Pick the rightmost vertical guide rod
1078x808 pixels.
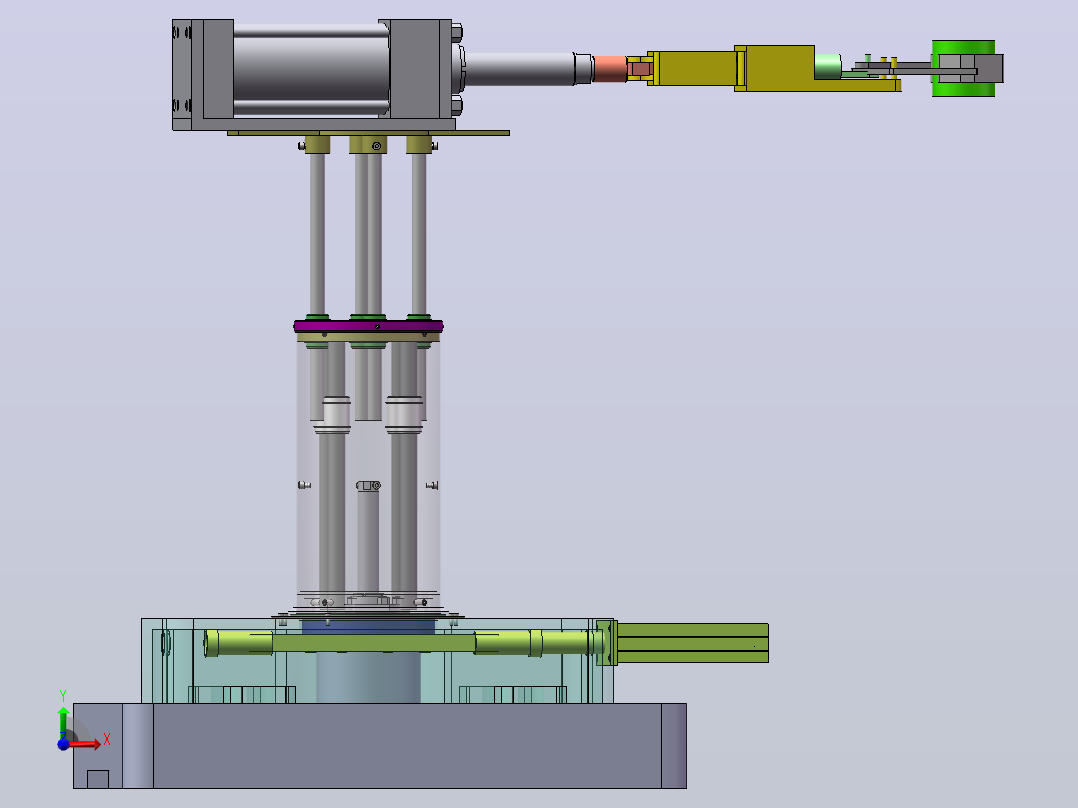click(419, 234)
